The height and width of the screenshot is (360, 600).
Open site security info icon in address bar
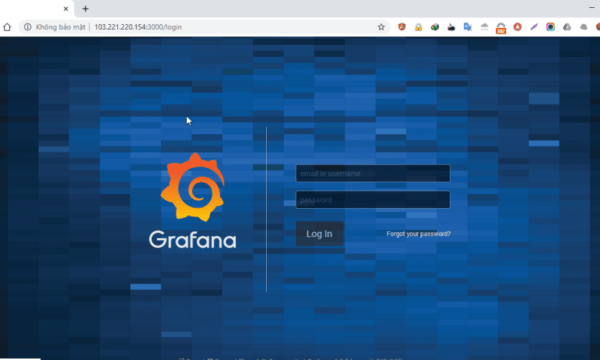point(28,27)
